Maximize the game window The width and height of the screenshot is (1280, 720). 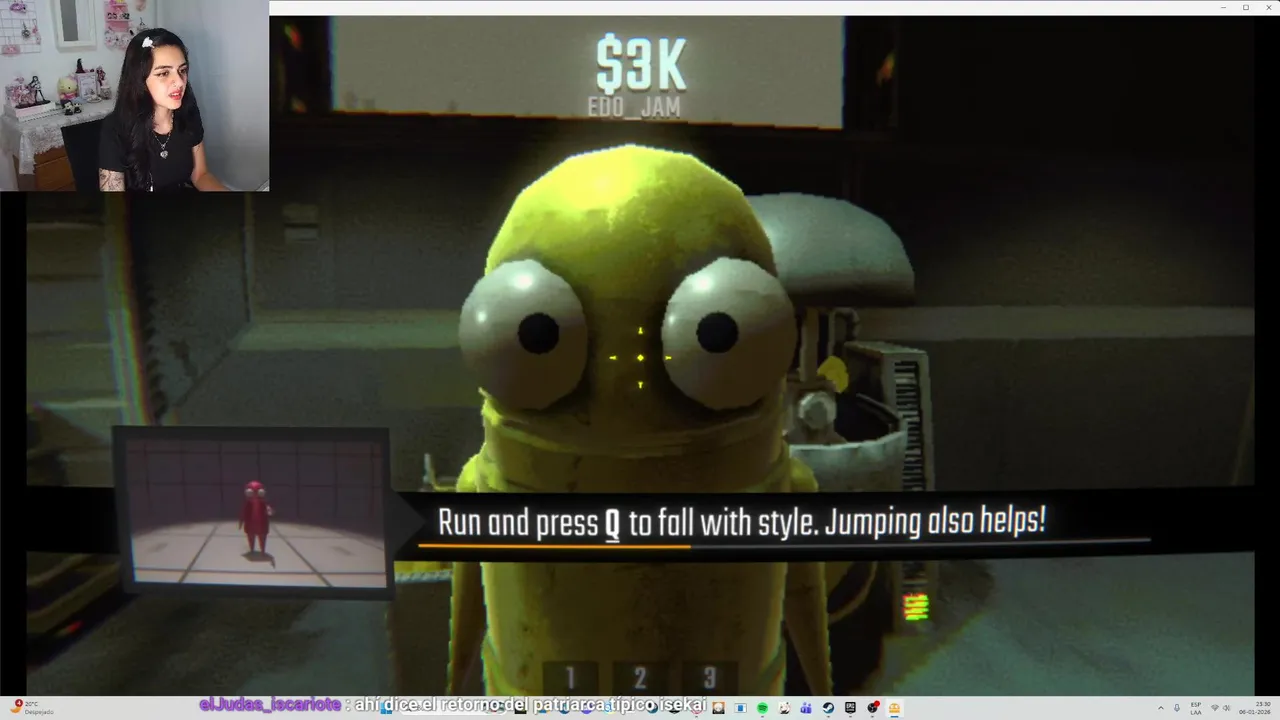pyautogui.click(x=1246, y=7)
